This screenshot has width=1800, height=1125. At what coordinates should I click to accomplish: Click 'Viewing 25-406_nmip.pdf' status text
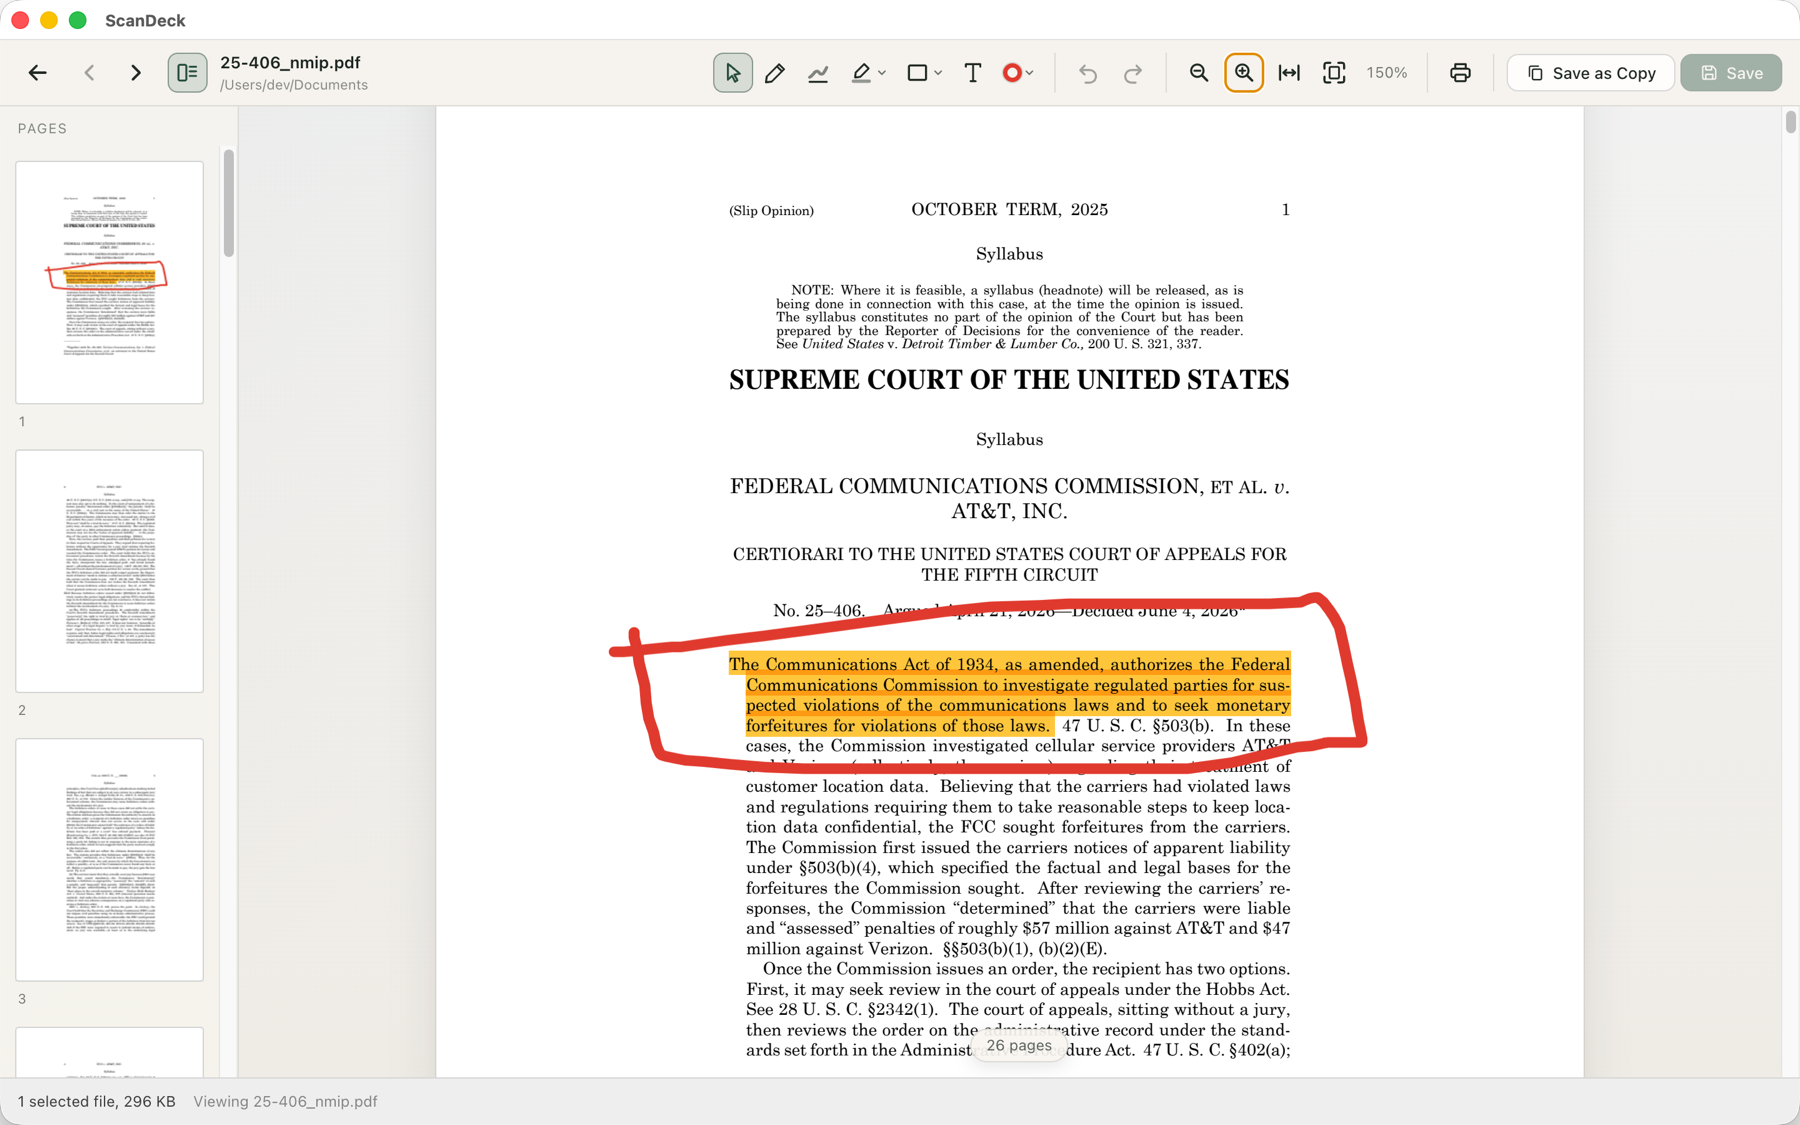coord(285,1102)
